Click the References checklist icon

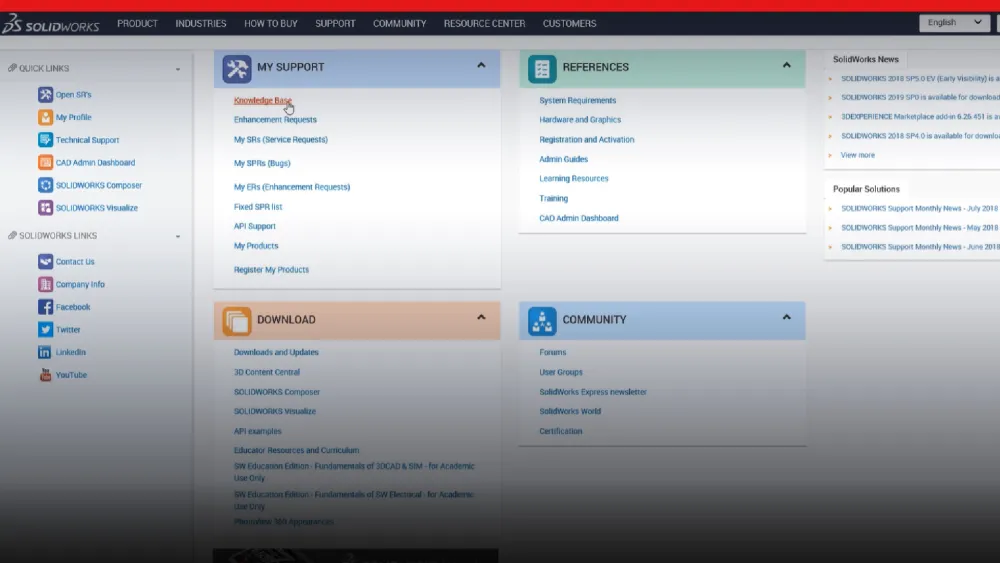[x=542, y=69]
